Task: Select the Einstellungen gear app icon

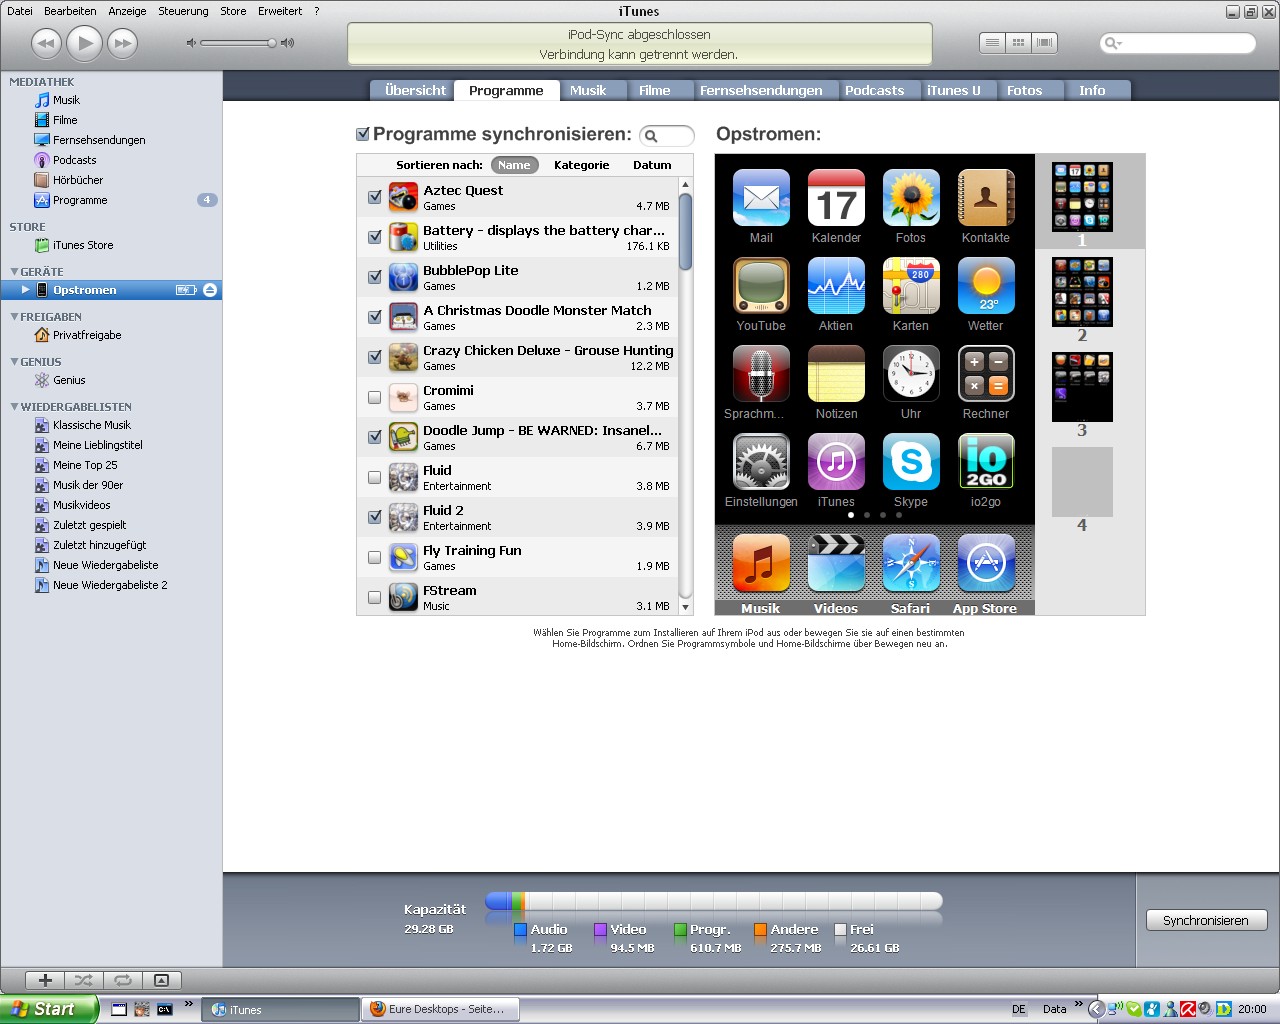Action: pos(761,462)
